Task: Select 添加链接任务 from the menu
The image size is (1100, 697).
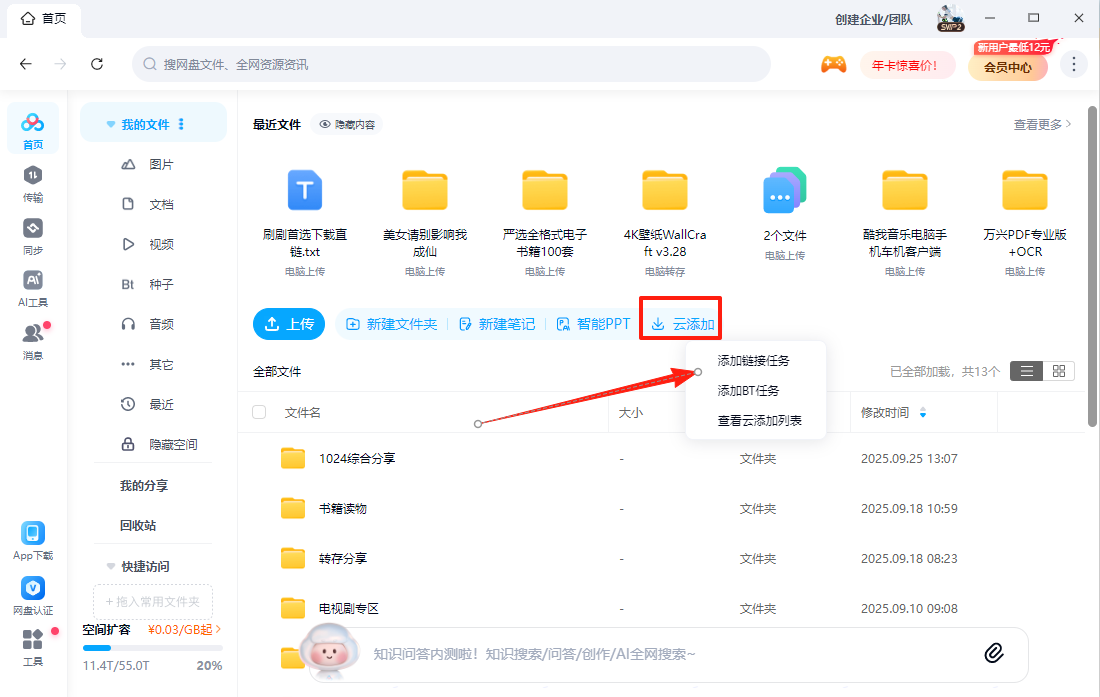Action: point(753,361)
